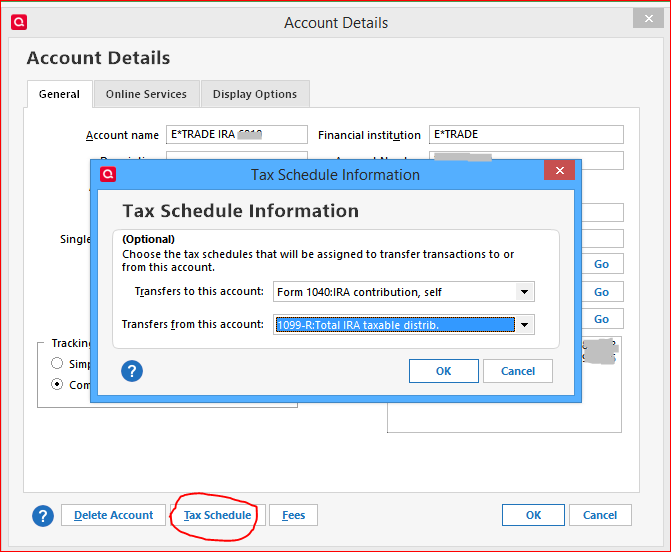Click the Transfers to this account label
This screenshot has height=552, width=671.
[199, 291]
